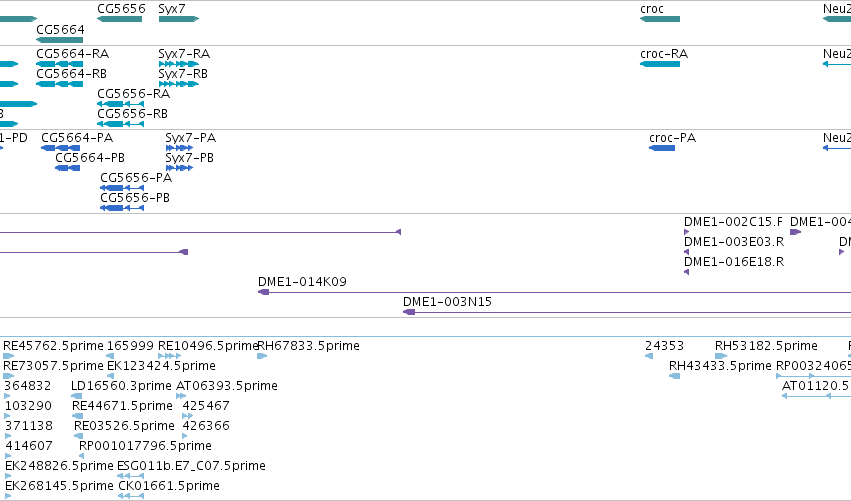Select the 414607 EST marker
Screen dimensions: 851x501
9,457
